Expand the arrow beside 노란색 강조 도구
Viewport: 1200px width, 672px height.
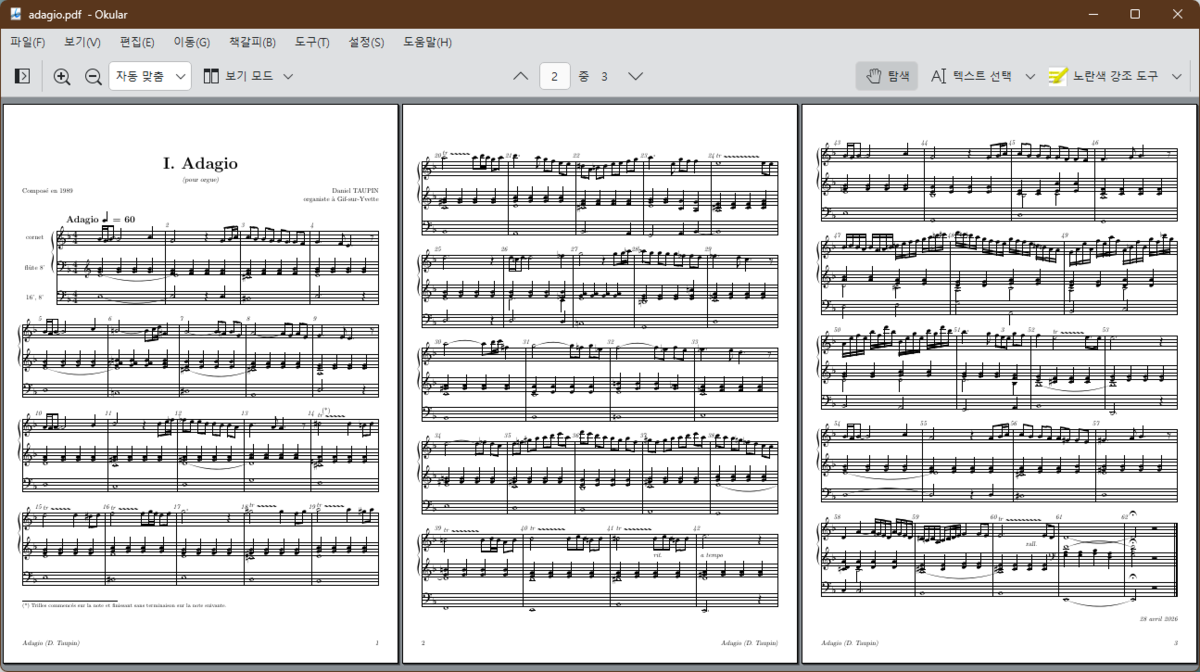coord(1177,76)
